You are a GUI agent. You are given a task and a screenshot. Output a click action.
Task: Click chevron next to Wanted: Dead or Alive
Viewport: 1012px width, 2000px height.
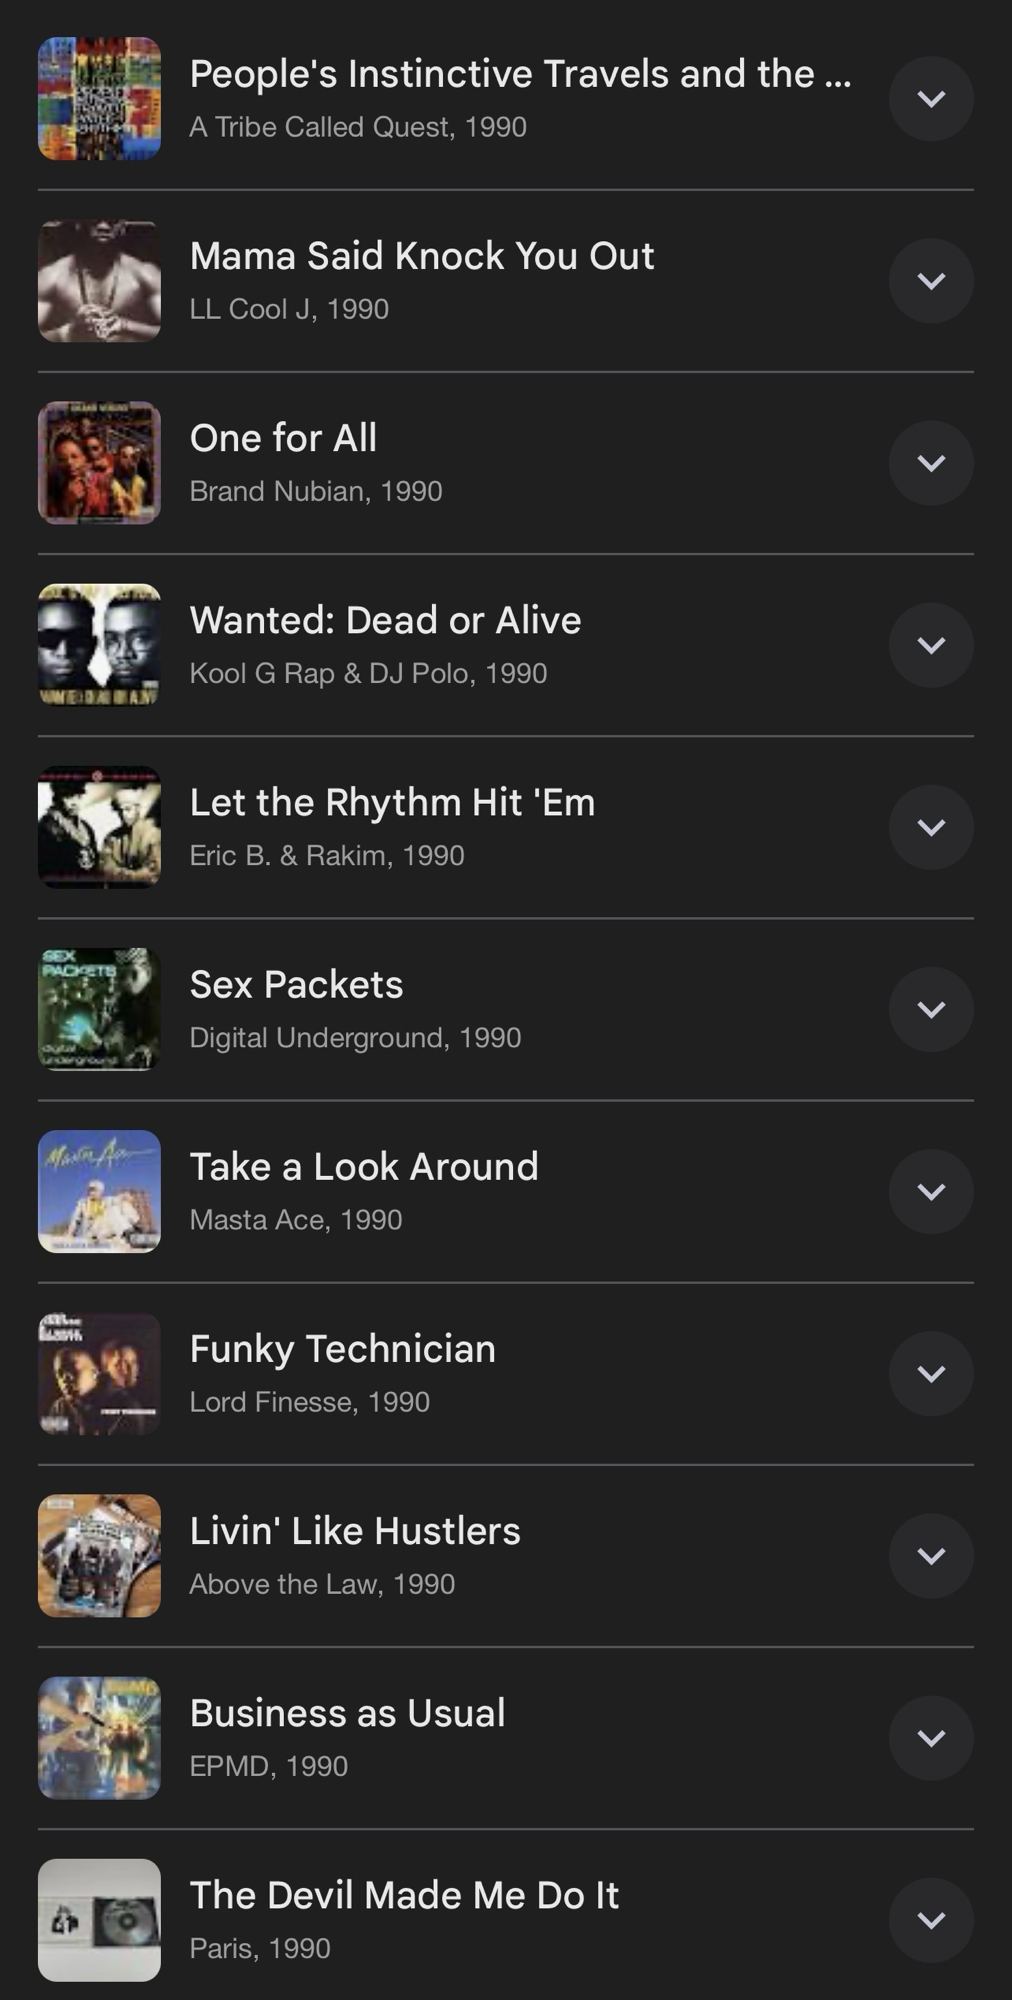[x=931, y=645]
